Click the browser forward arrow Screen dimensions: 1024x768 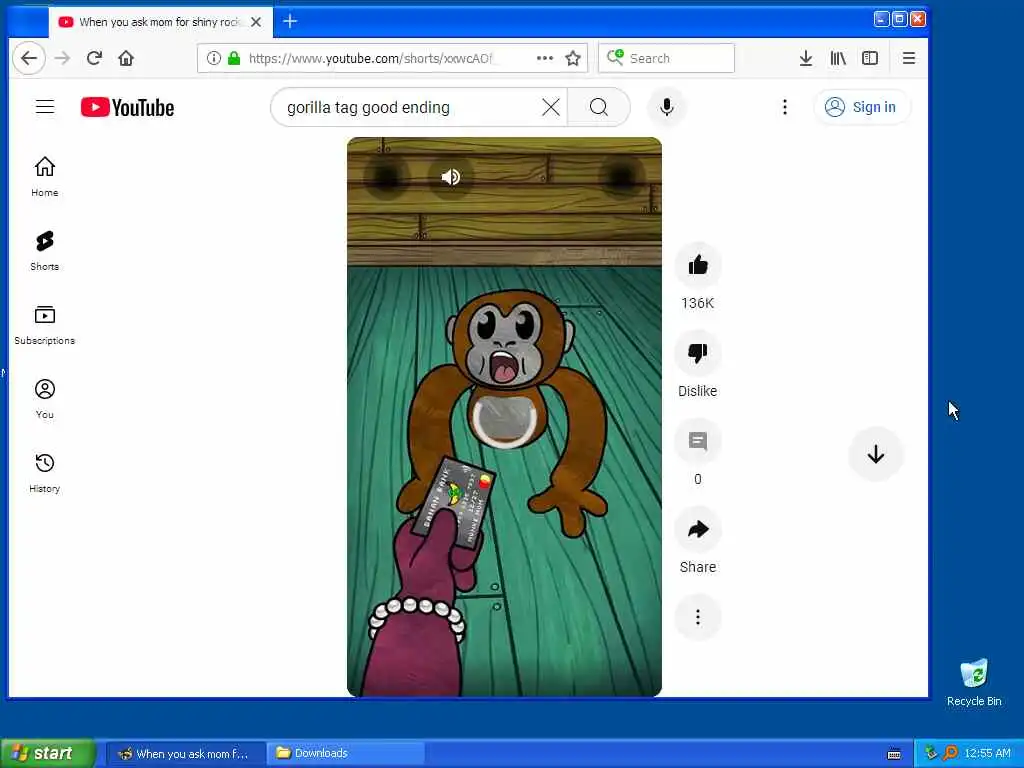[x=62, y=58]
